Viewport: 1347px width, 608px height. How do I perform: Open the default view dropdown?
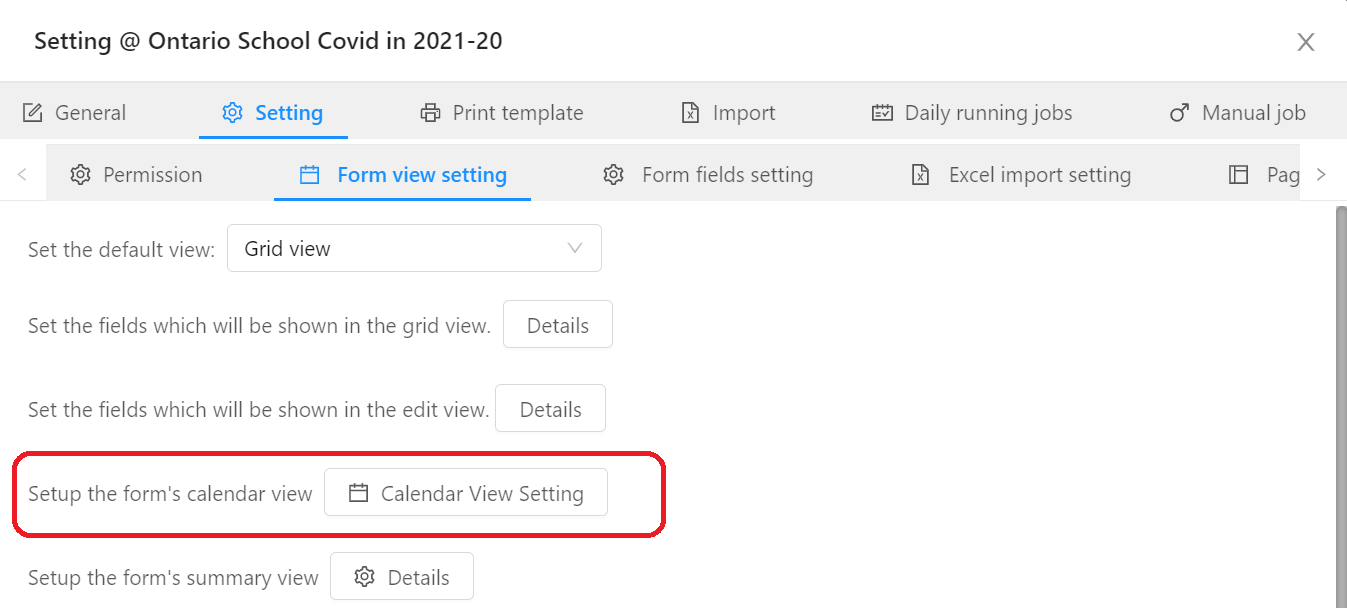click(x=414, y=248)
